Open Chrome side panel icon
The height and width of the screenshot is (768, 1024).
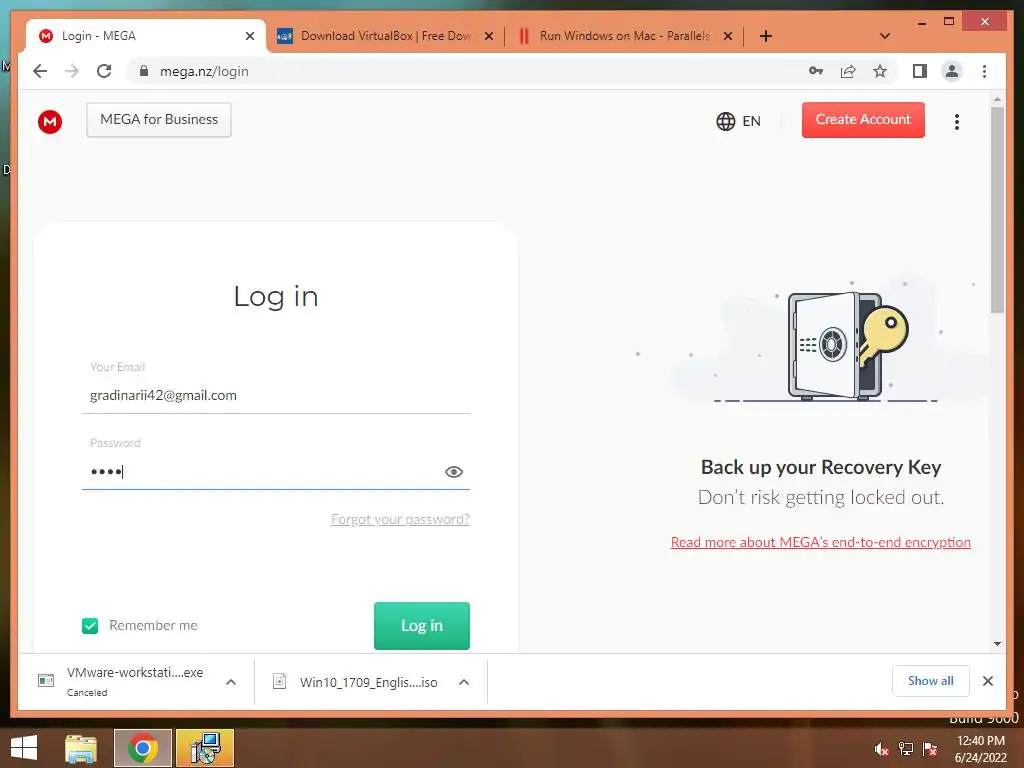point(920,71)
